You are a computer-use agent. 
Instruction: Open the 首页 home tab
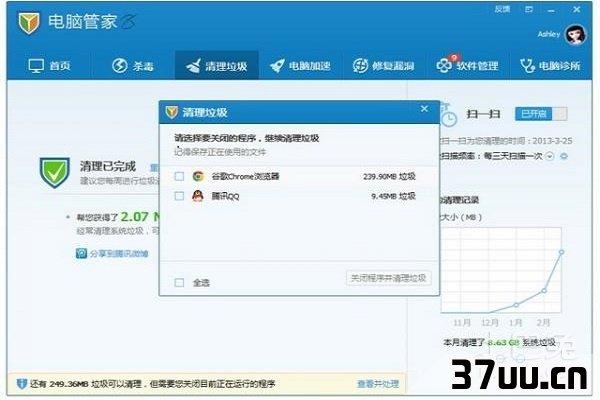point(49,65)
